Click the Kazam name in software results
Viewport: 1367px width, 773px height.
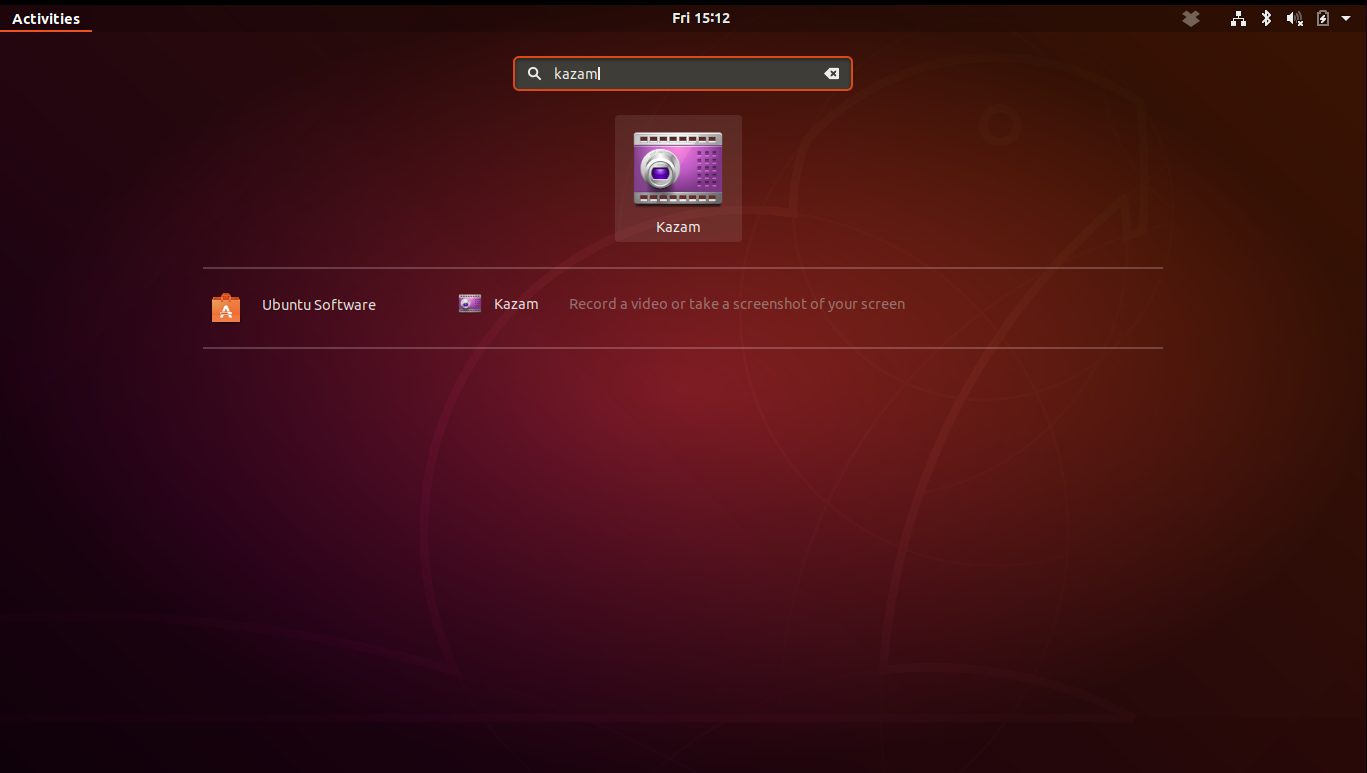click(516, 304)
